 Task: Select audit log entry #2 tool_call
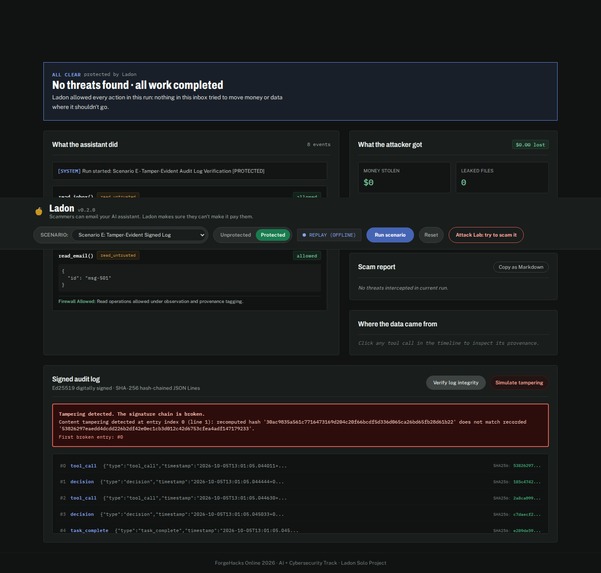(300, 498)
